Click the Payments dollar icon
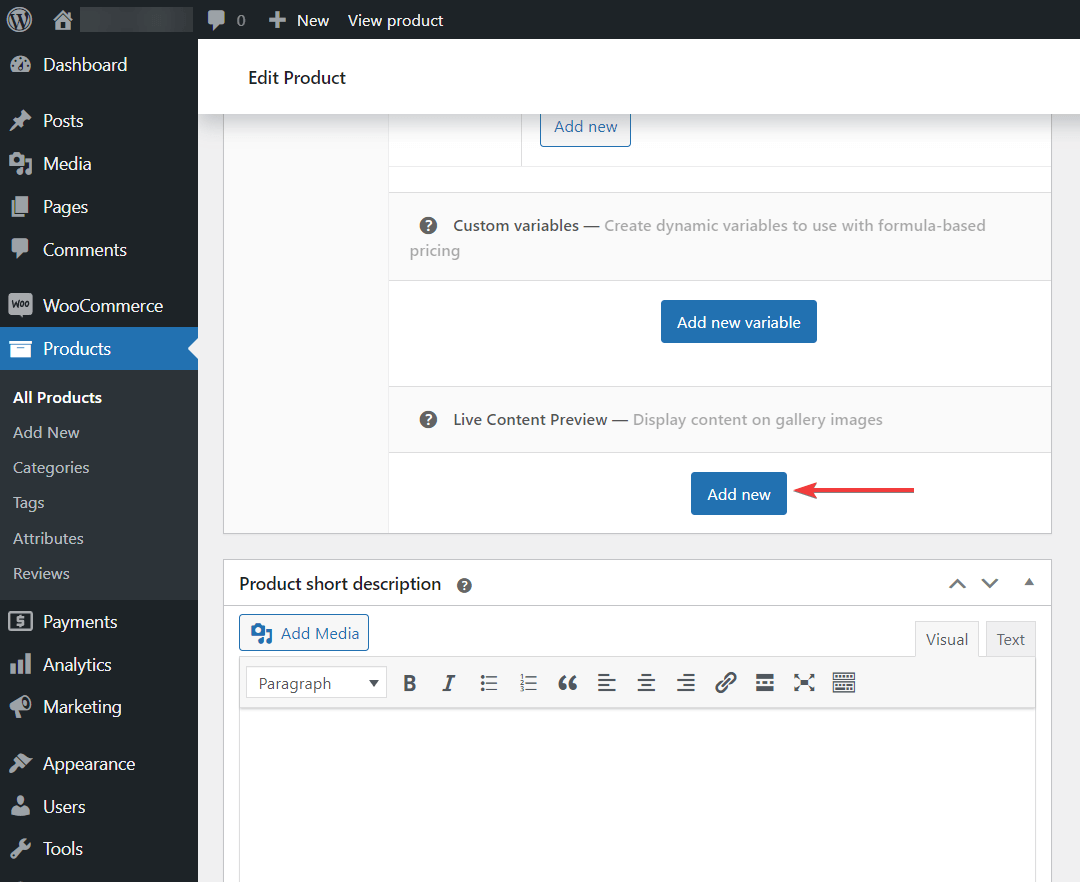Image resolution: width=1080 pixels, height=882 pixels. [21, 621]
